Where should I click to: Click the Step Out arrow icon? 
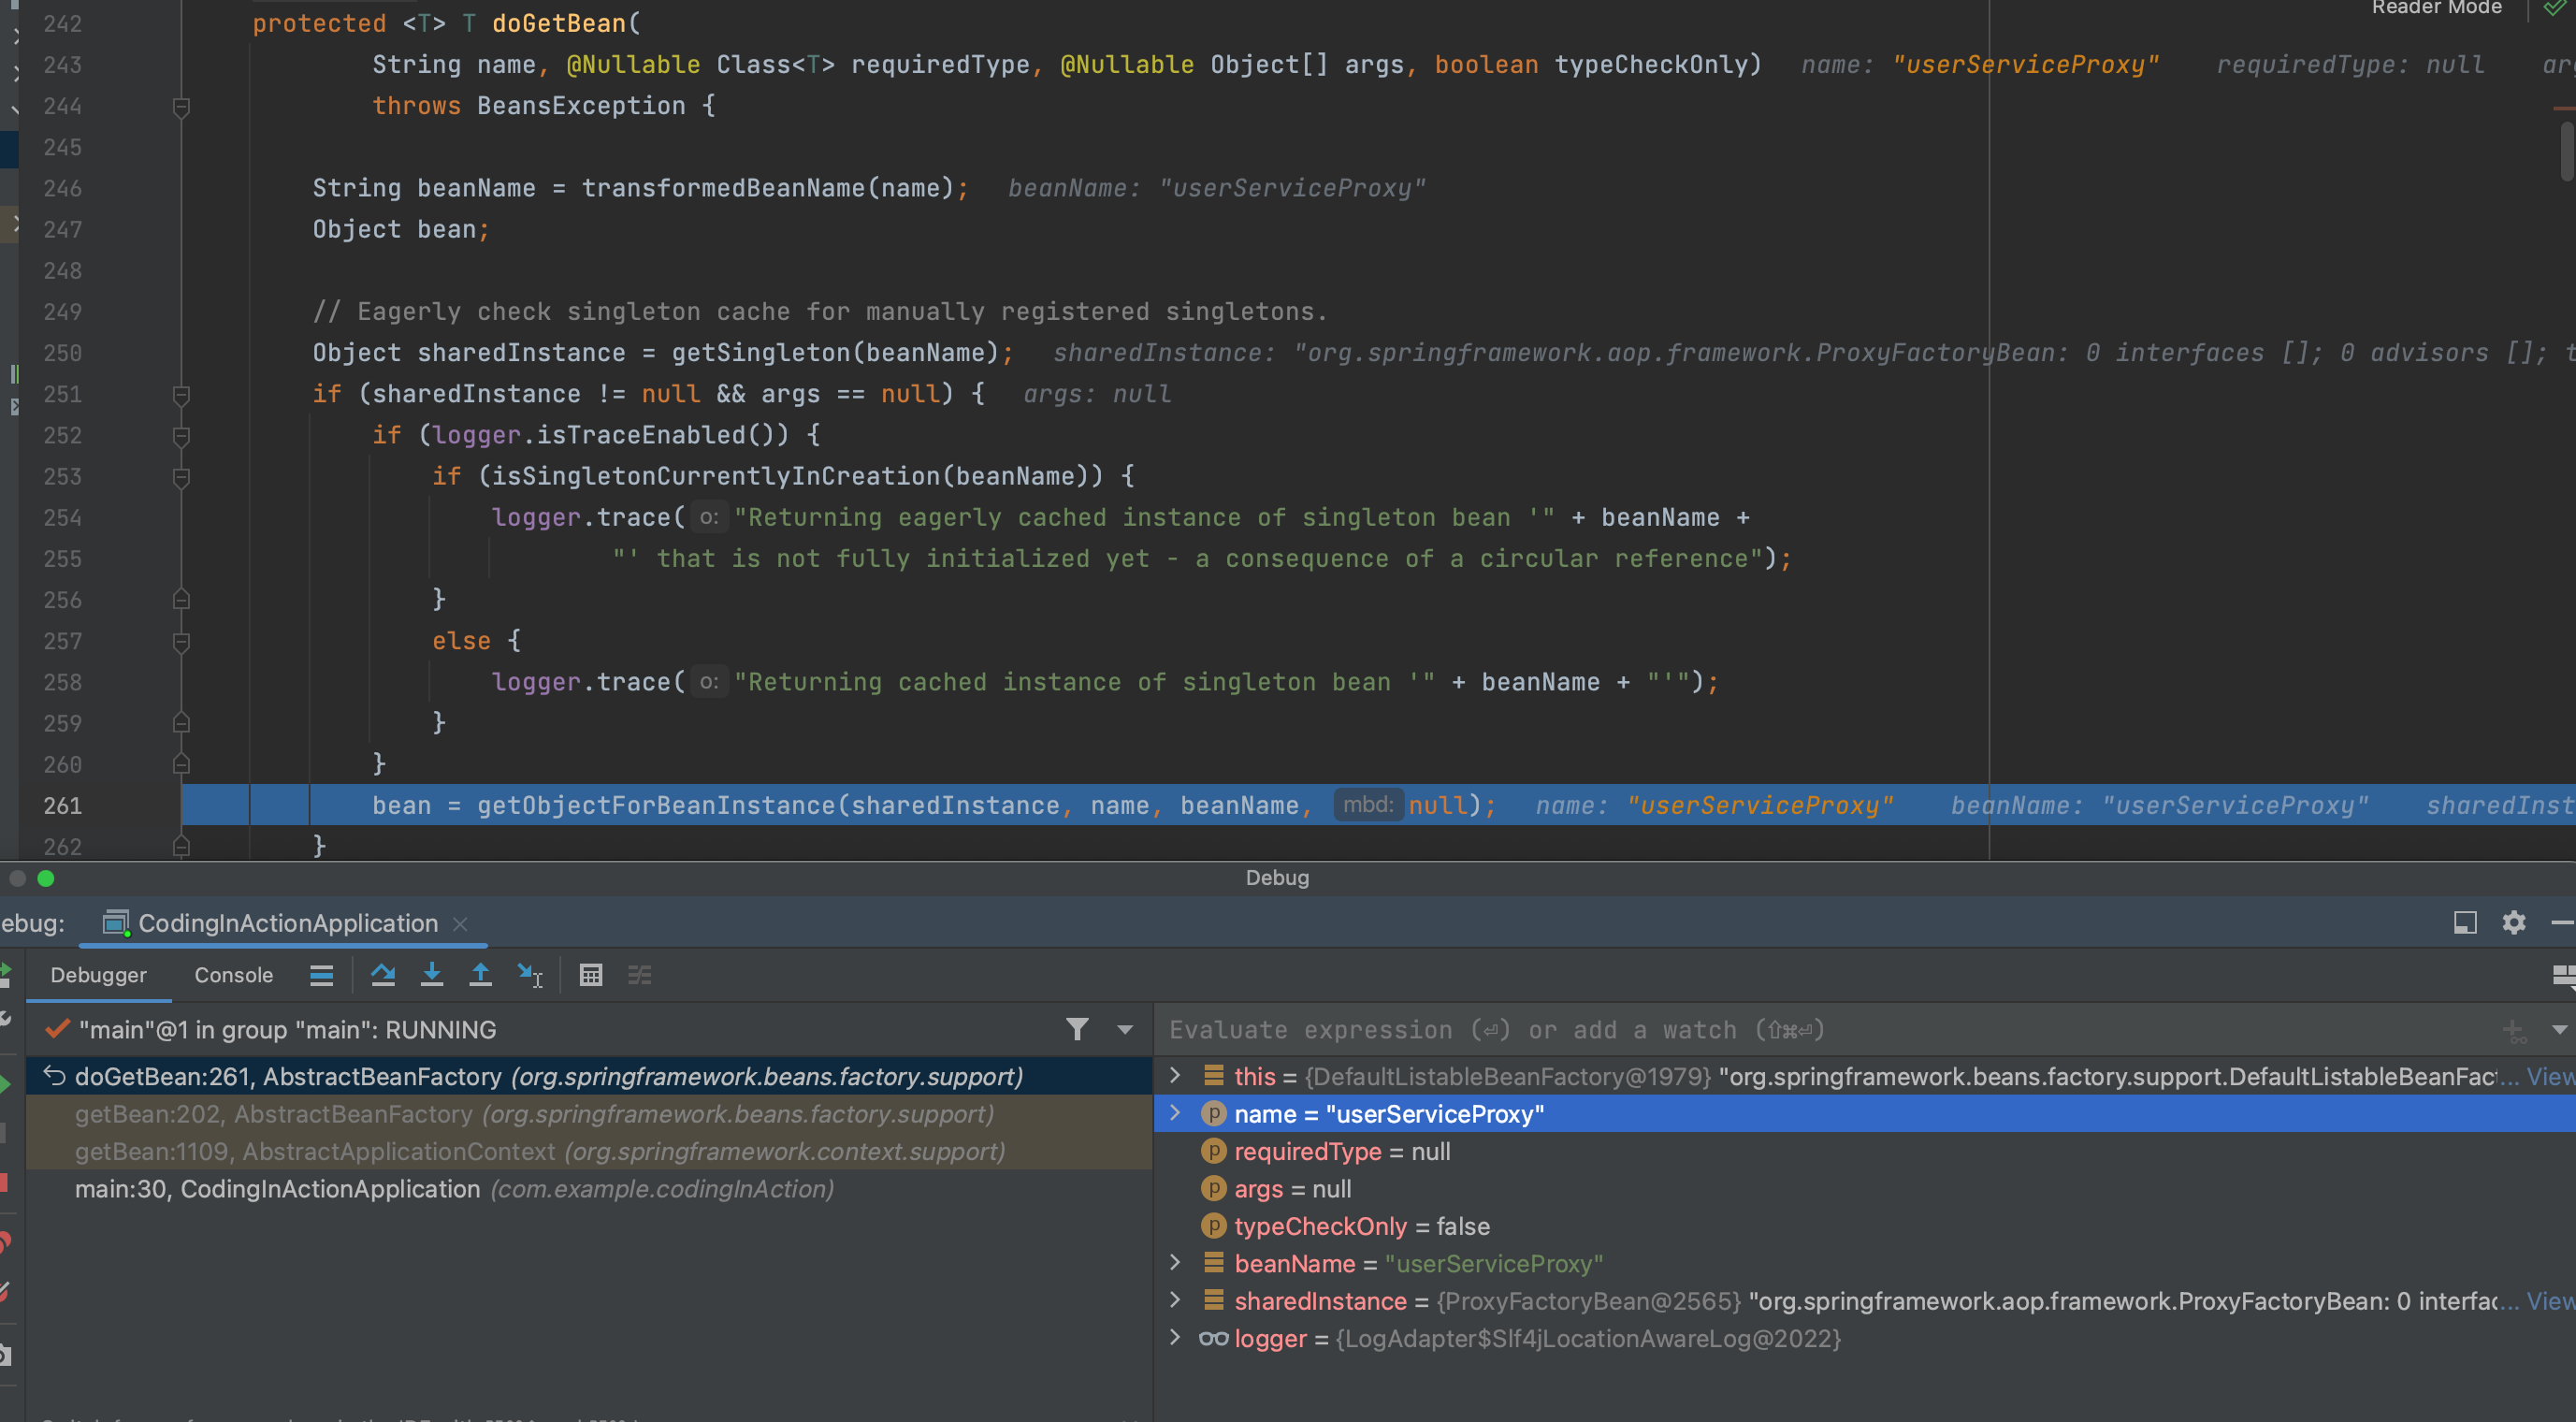(480, 975)
